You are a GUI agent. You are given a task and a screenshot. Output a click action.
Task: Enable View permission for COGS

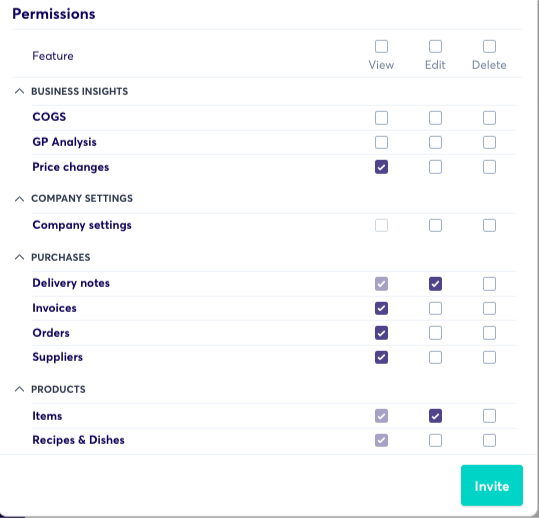[381, 118]
